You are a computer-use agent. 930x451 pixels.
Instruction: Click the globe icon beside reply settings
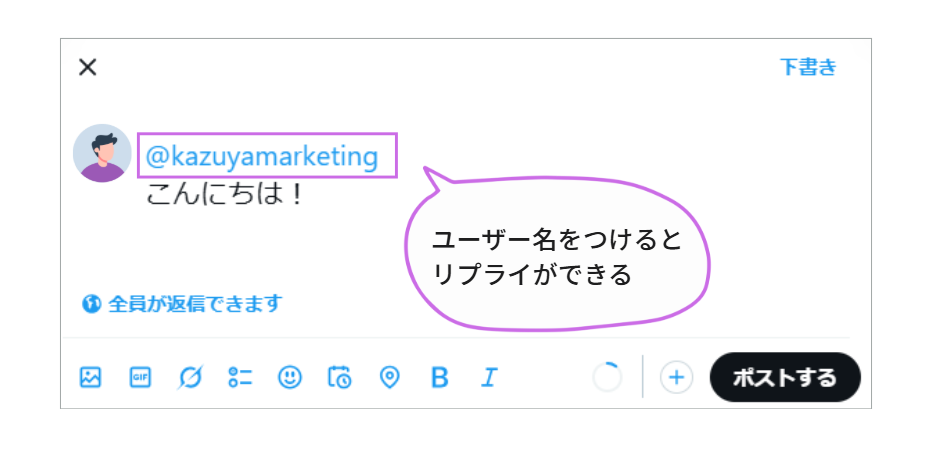click(x=91, y=303)
